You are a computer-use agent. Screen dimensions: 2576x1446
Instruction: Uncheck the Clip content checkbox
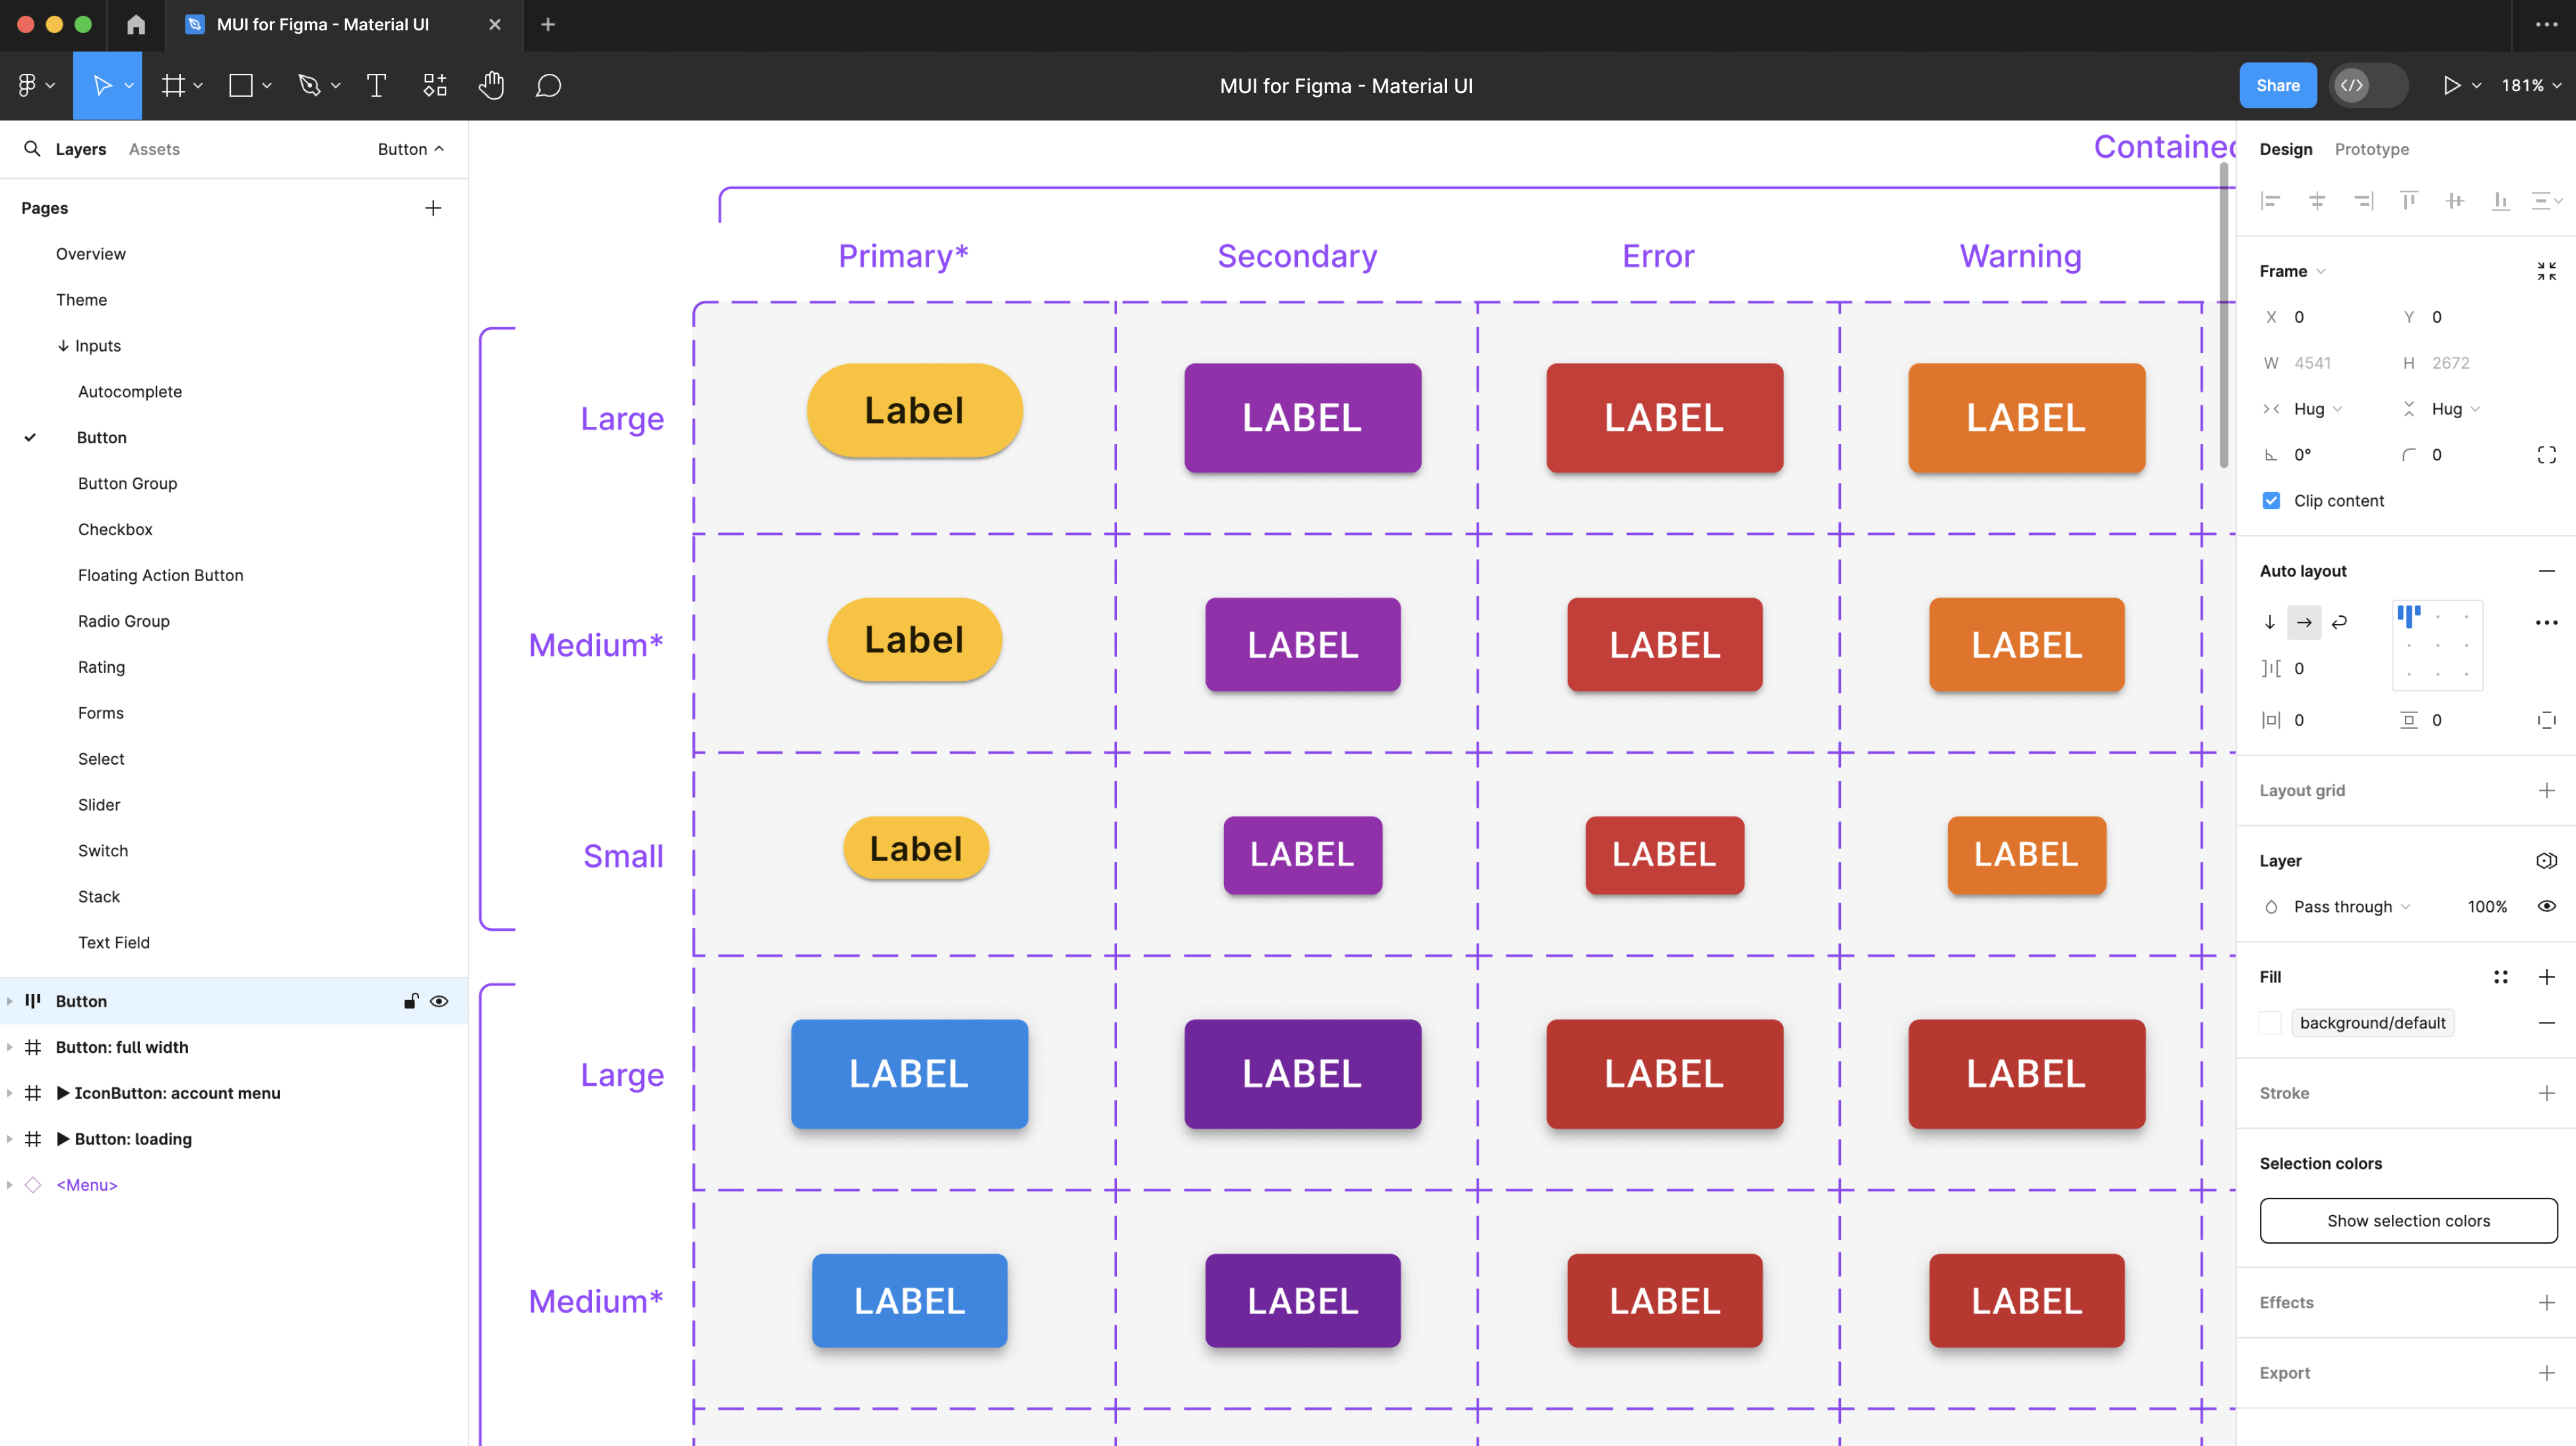pyautogui.click(x=2271, y=500)
